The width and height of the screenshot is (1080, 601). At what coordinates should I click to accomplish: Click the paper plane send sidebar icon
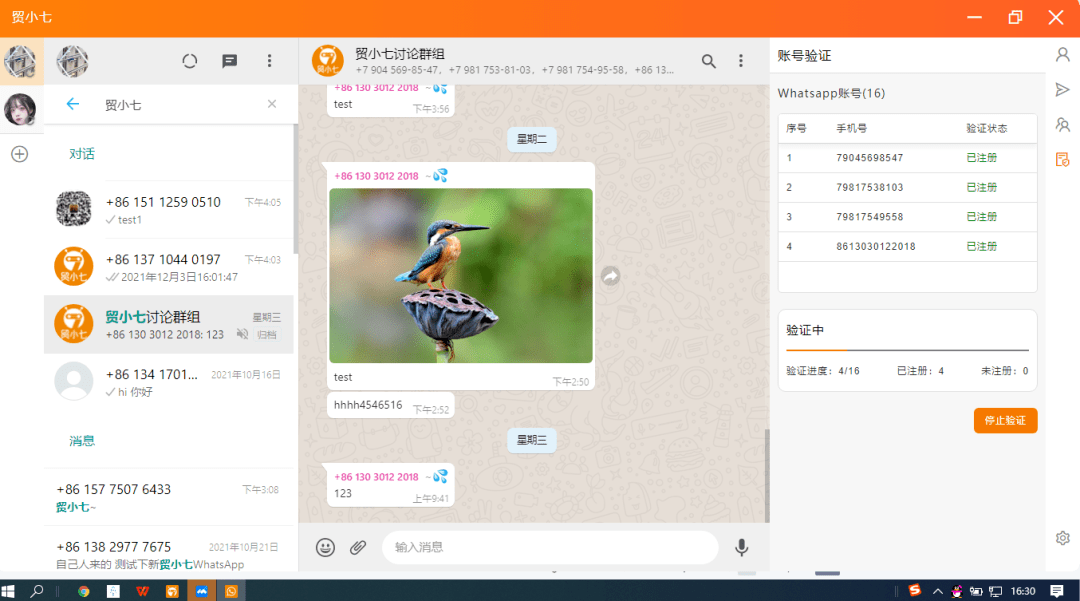[1062, 89]
